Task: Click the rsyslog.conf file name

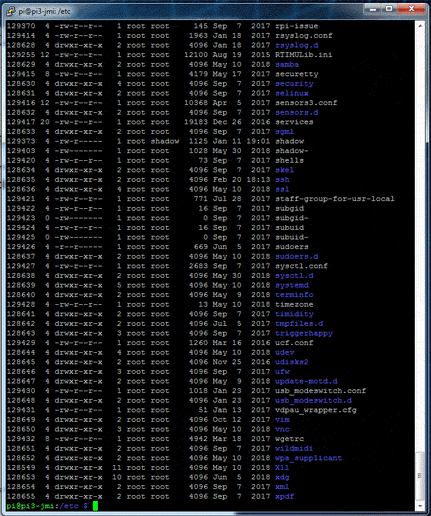Action: pos(304,36)
